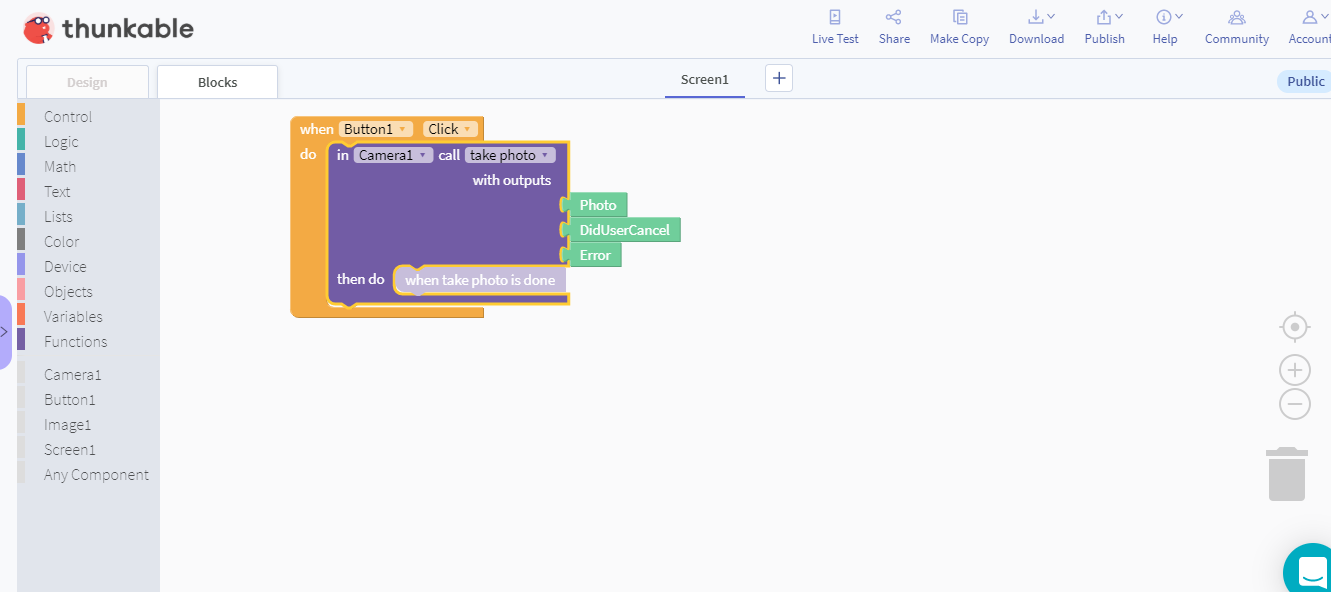Recenter the blocks workspace

1294,326
